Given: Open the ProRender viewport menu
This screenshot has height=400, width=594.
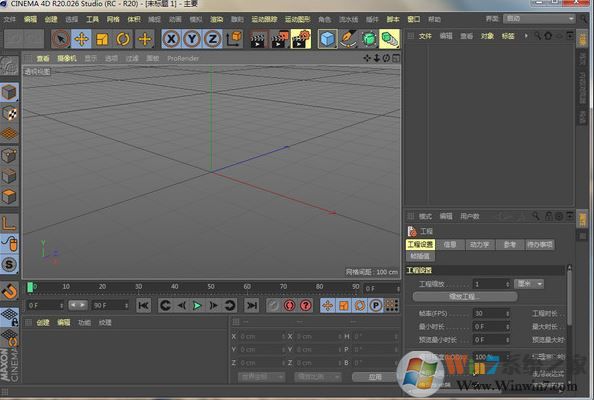Looking at the screenshot, I should [183, 58].
